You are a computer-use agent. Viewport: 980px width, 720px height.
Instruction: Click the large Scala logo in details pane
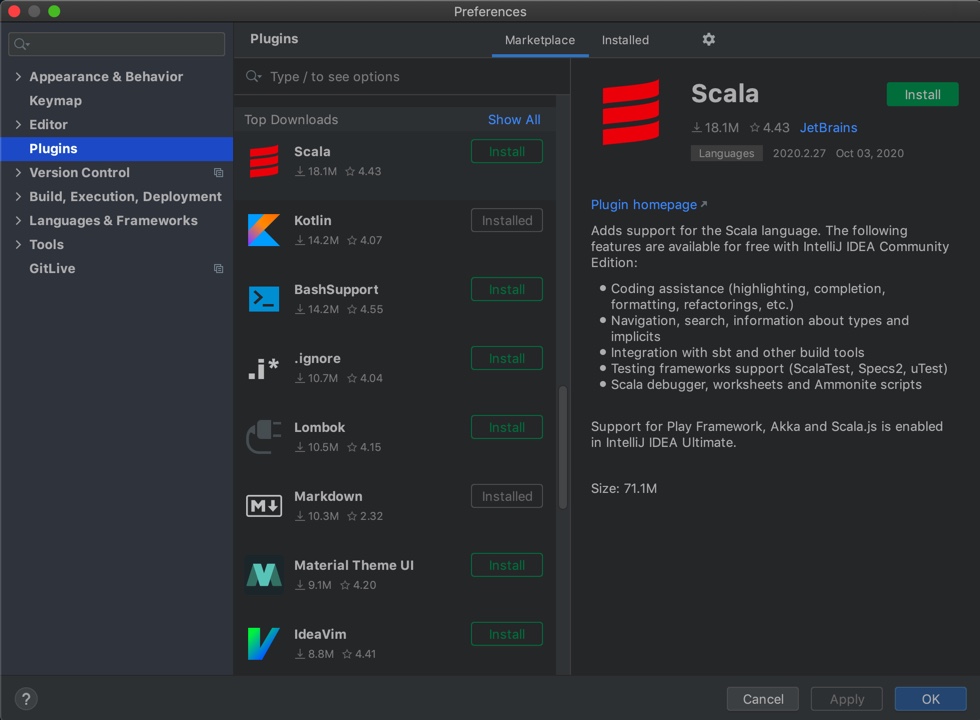point(631,112)
